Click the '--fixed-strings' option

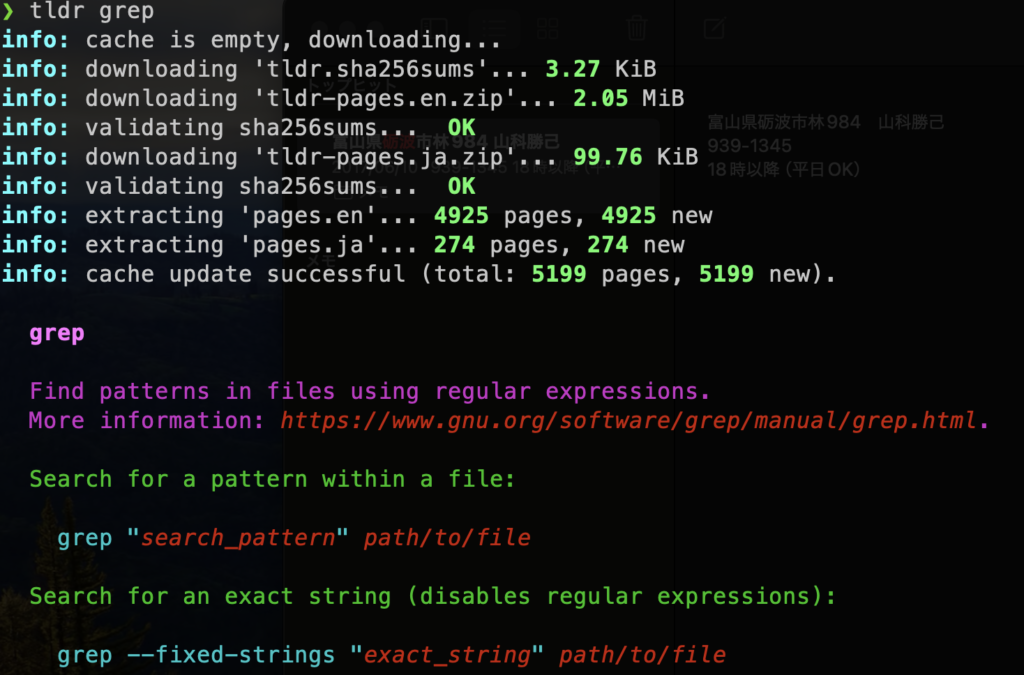[x=231, y=655]
